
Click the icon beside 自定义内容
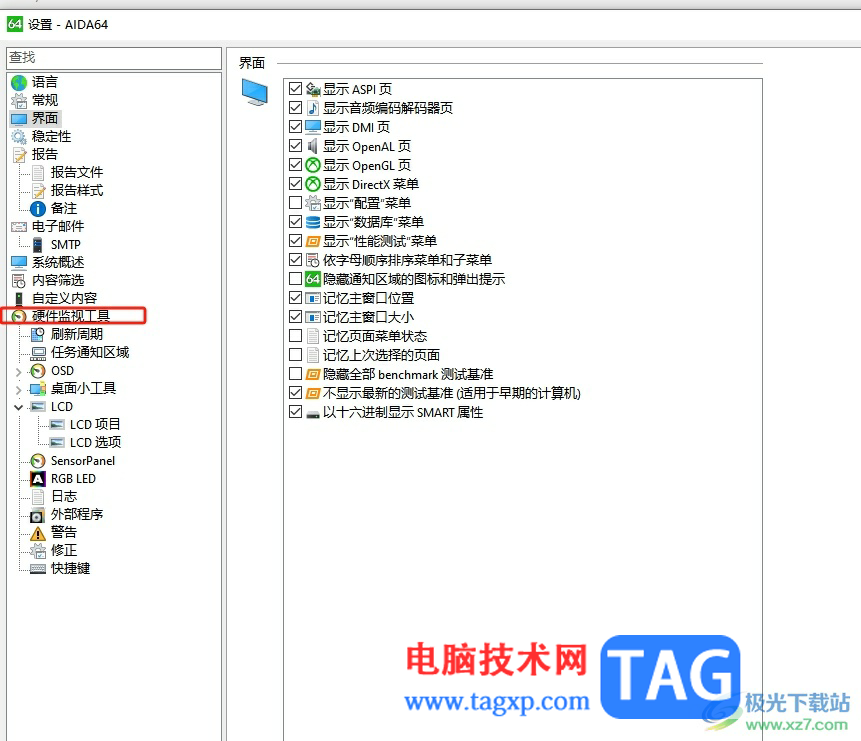[x=19, y=299]
